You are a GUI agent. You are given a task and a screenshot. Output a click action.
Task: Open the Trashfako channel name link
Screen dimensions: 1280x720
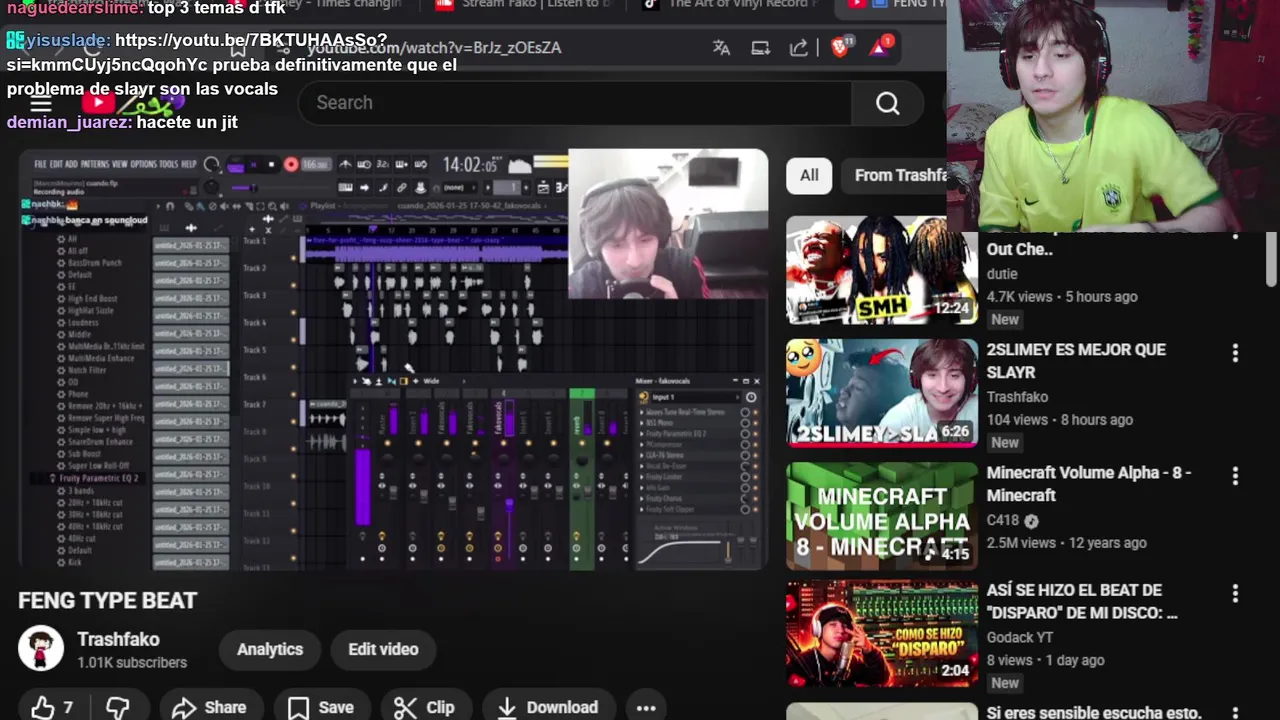click(118, 639)
